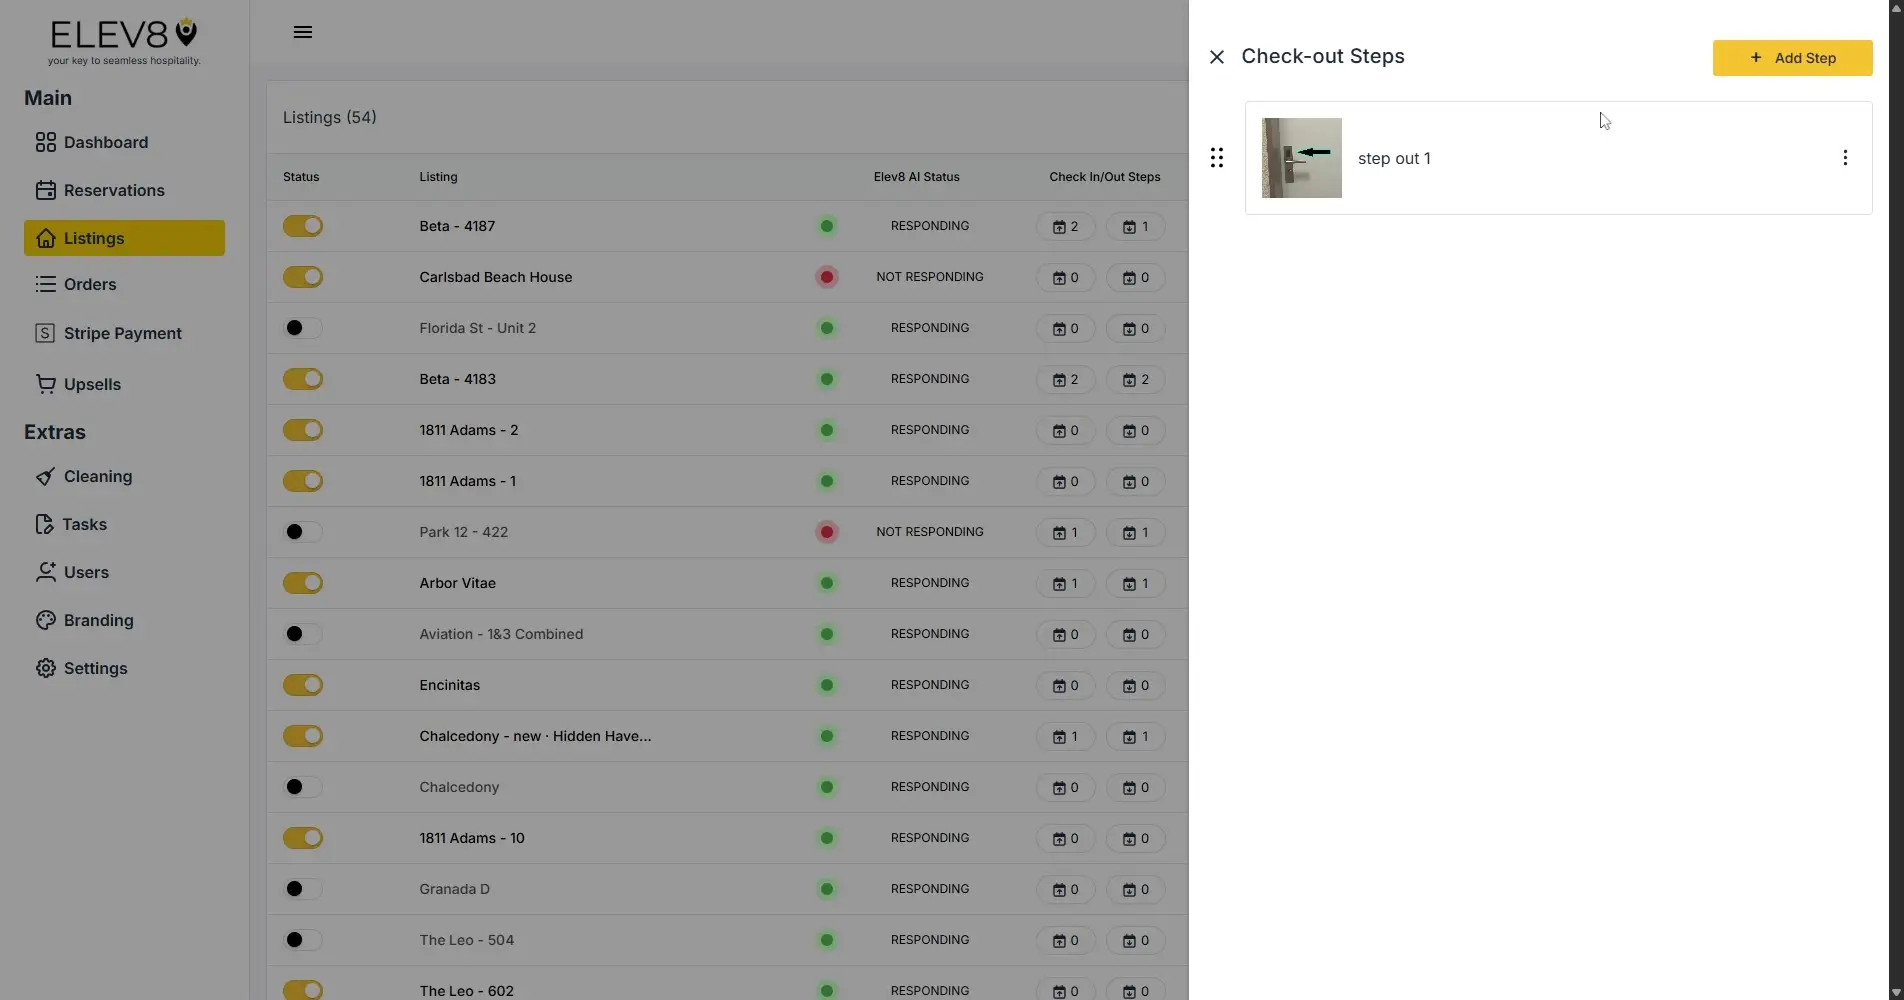Click the door handle thumbnail for step out 1
Viewport: 1904px width, 1000px height.
(x=1300, y=157)
